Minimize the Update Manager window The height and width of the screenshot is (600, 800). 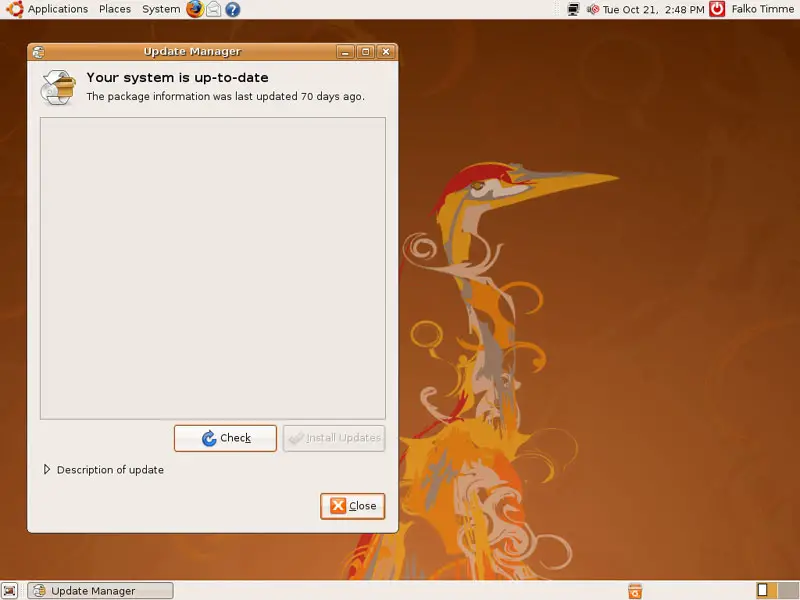tap(345, 52)
